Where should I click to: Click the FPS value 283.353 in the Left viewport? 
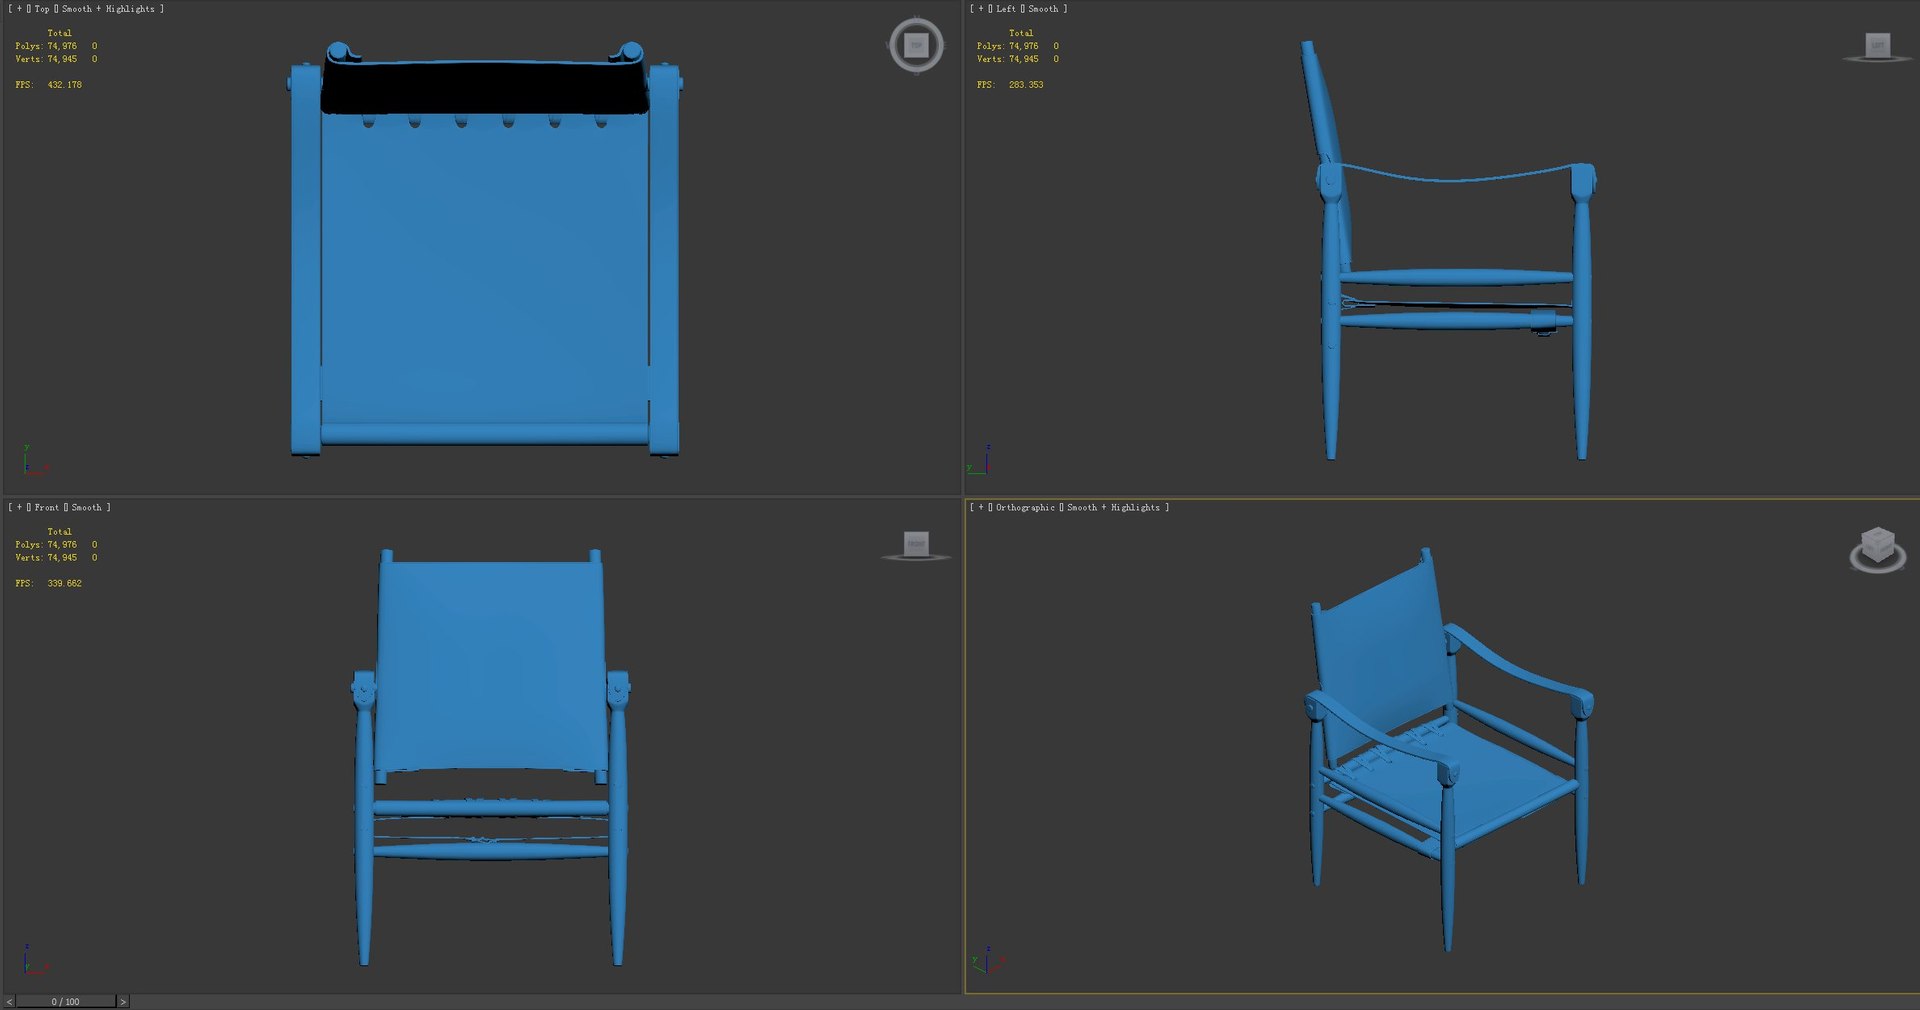1026,85
